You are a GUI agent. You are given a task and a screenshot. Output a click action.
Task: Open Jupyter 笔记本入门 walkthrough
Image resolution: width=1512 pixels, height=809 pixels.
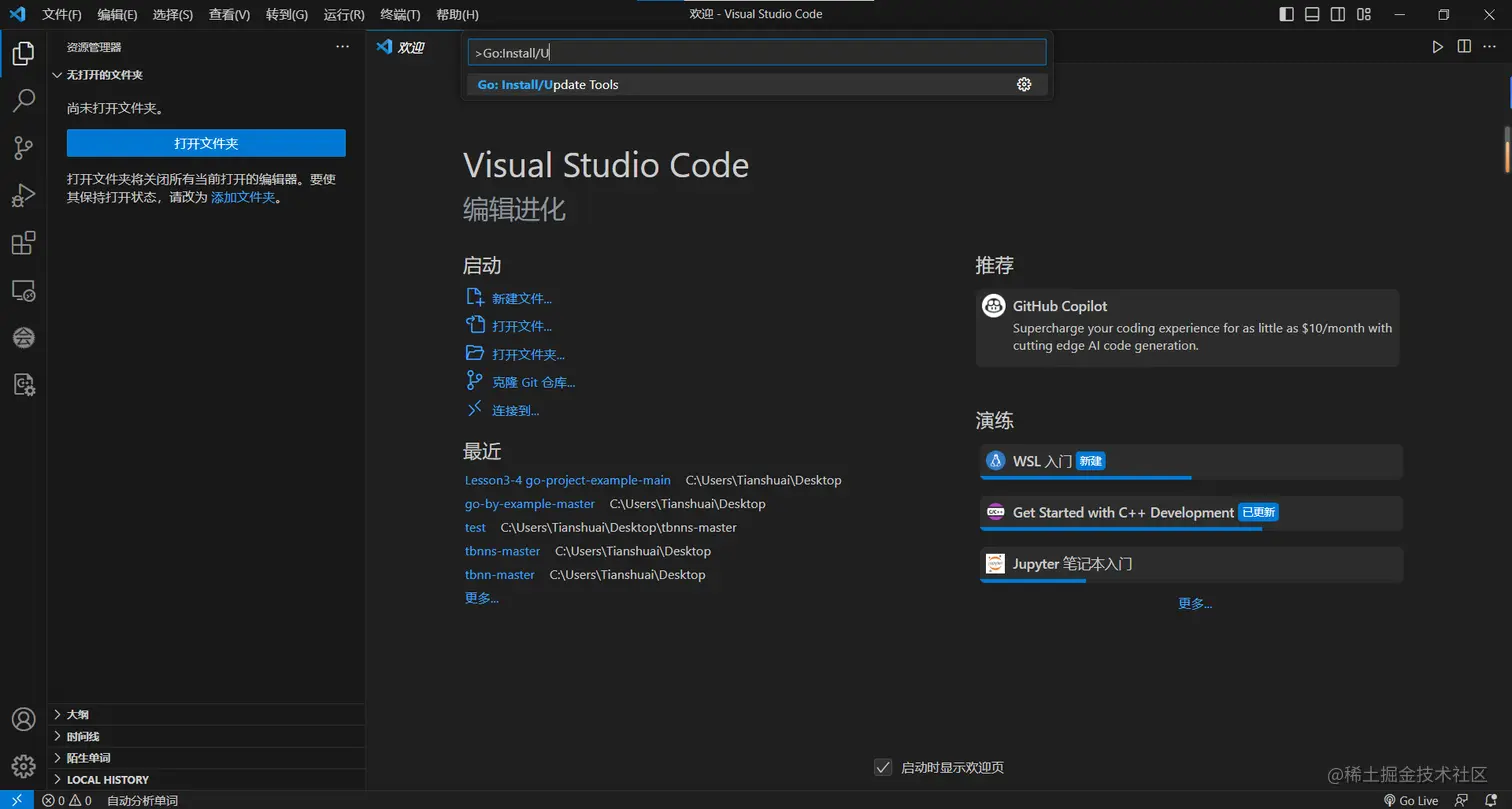pyautogui.click(x=1191, y=564)
